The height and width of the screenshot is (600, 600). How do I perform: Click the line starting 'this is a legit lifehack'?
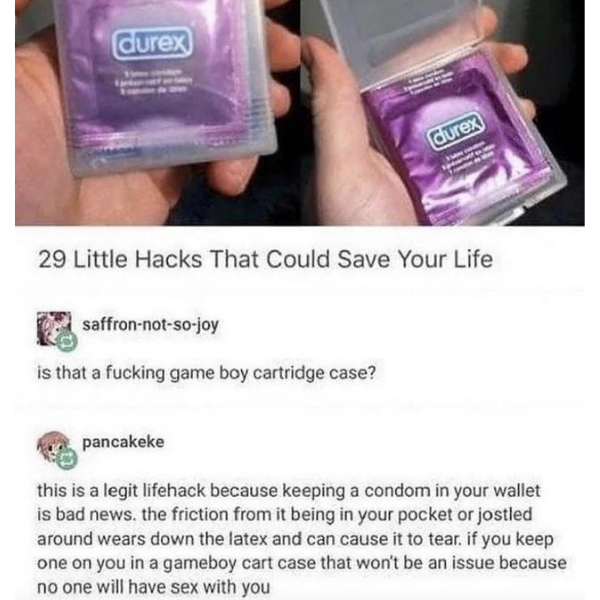coord(289,491)
